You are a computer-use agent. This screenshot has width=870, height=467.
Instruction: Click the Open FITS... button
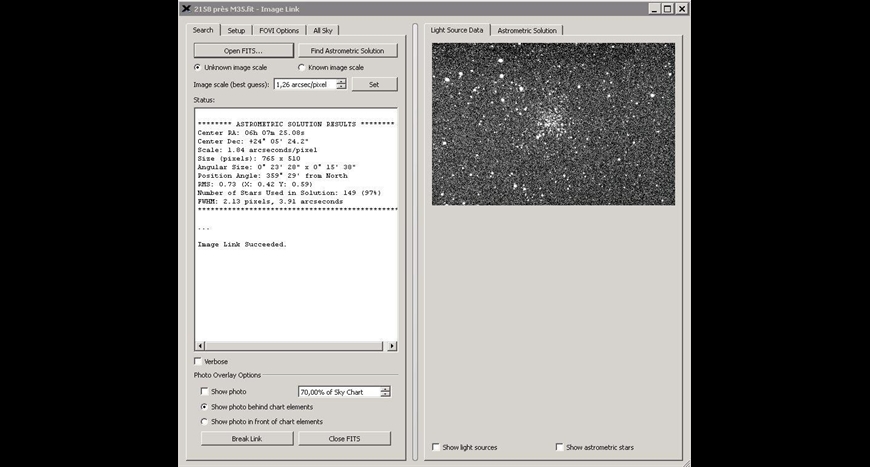pos(243,50)
